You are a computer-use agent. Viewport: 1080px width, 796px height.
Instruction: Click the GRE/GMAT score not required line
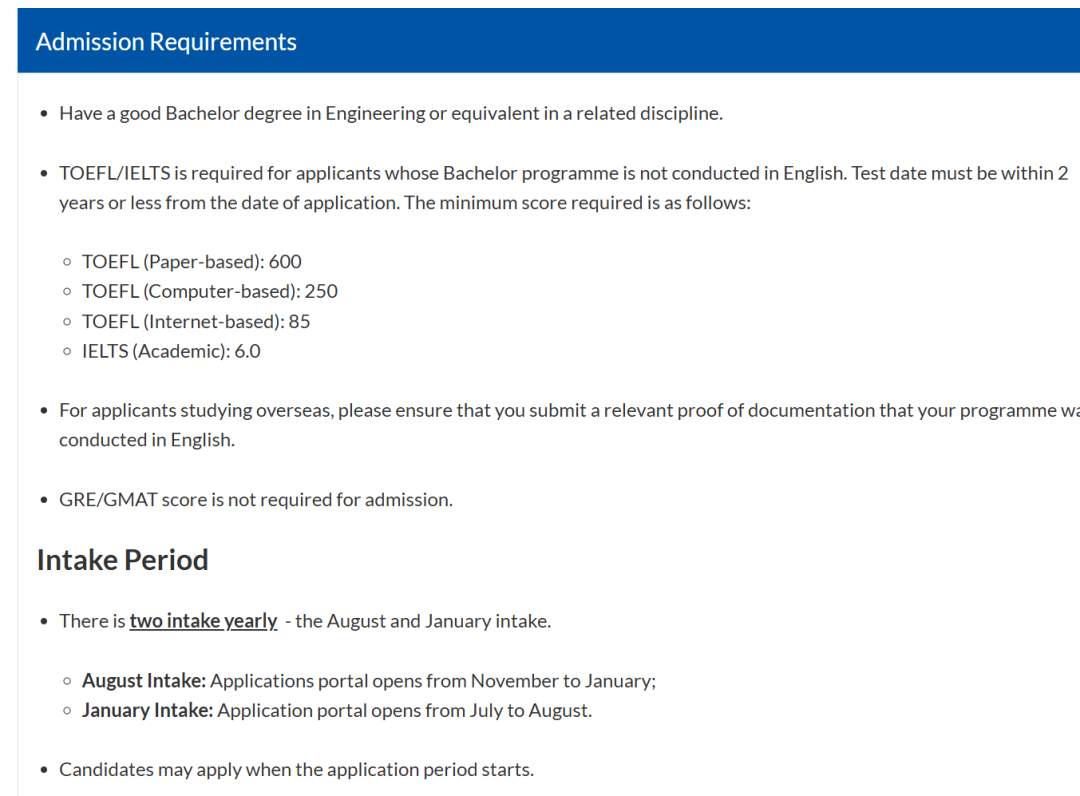256,500
